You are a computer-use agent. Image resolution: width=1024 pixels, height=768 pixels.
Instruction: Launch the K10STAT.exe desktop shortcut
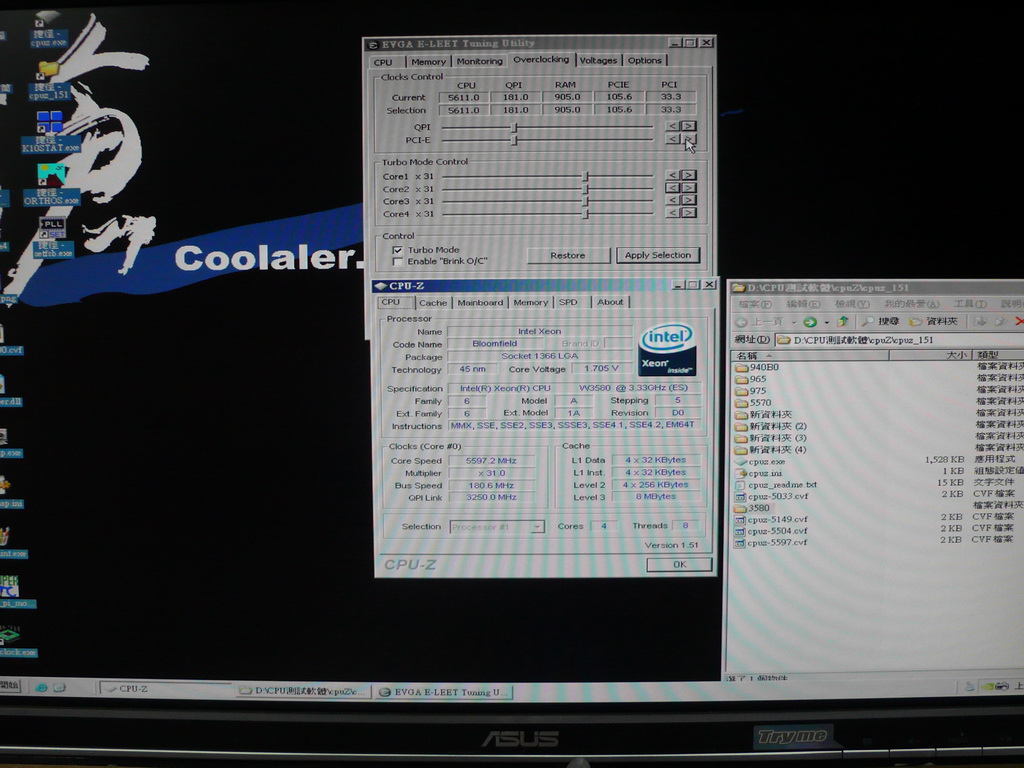pyautogui.click(x=50, y=133)
